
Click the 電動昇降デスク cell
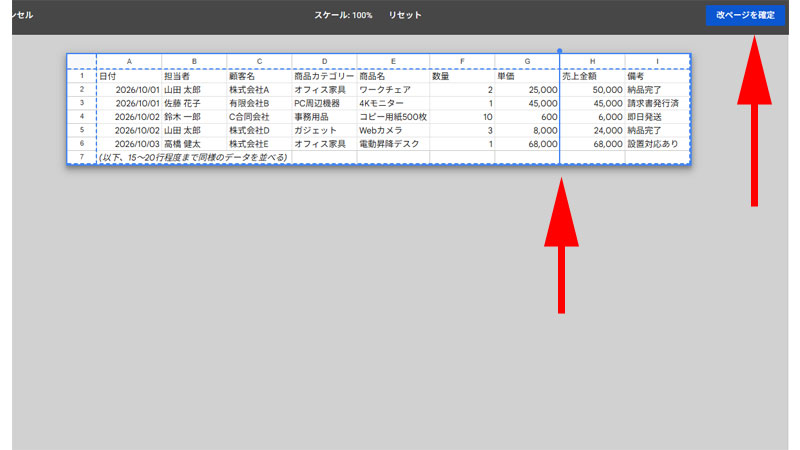pyautogui.click(x=393, y=144)
